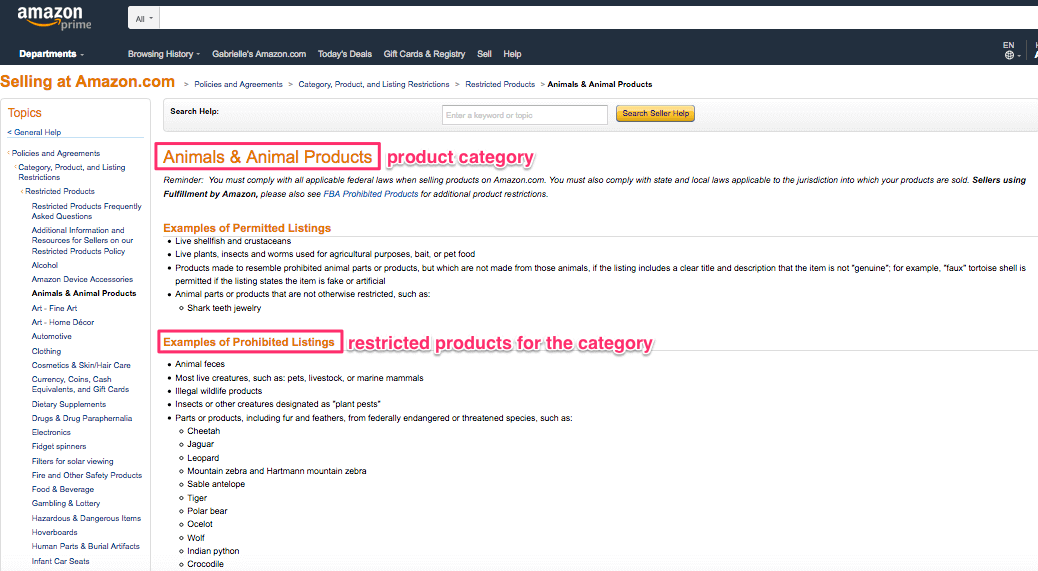This screenshot has width=1038, height=571.
Task: Open Restricted Products Frequently Asked Questions
Action: pos(86,211)
